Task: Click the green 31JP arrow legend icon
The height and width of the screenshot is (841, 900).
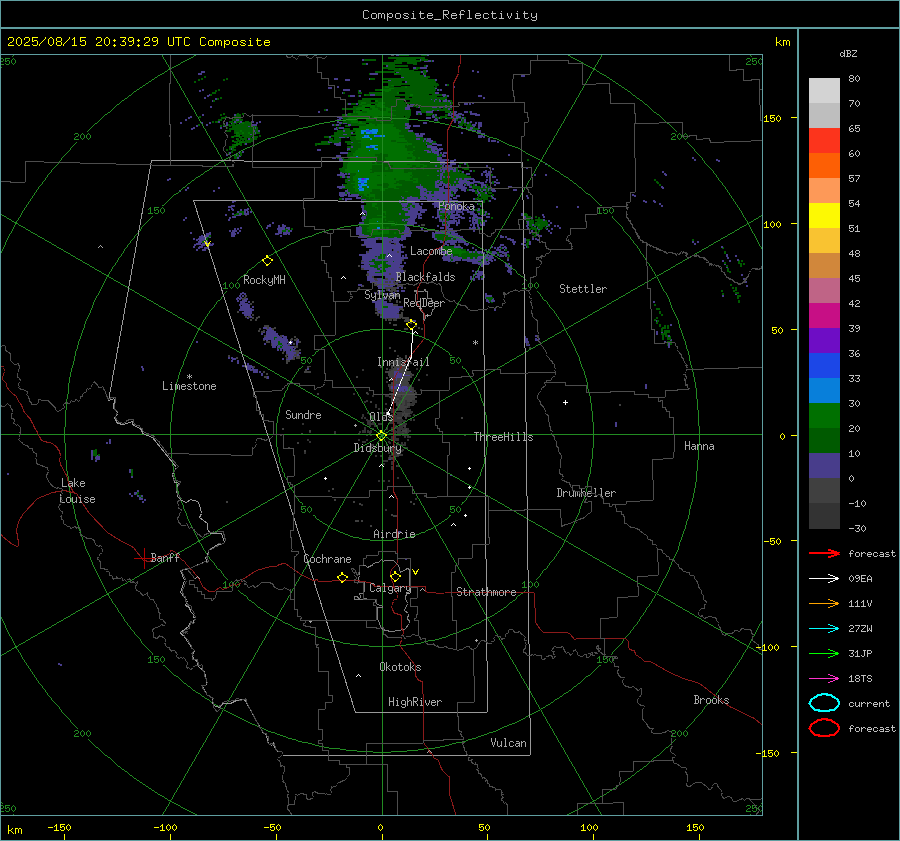Action: 824,653
